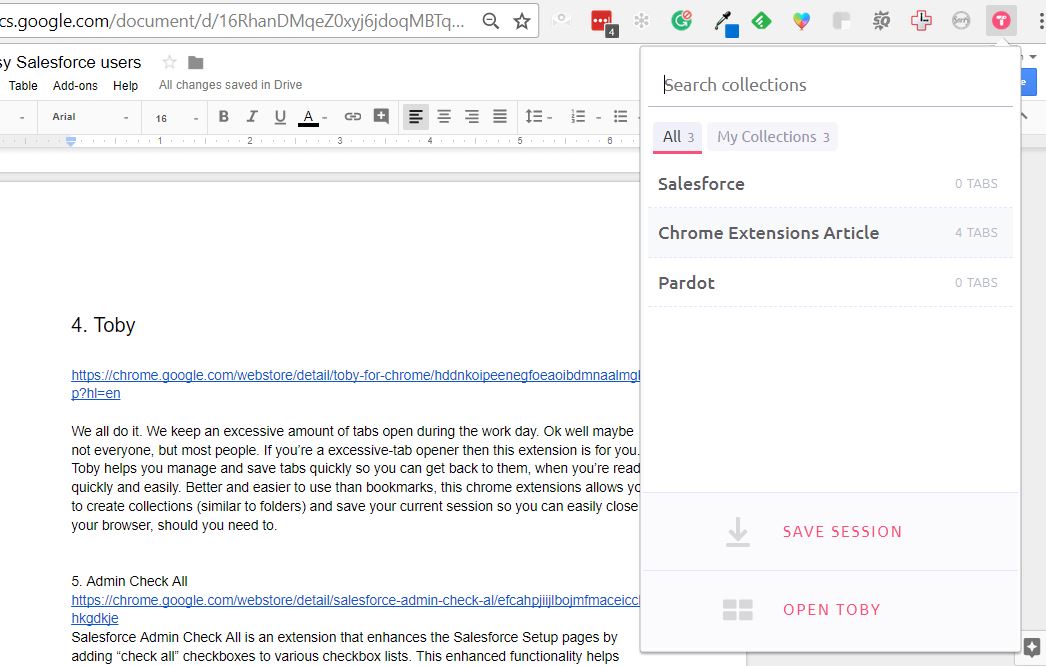This screenshot has height=666, width=1046.
Task: Set justified alignment
Action: (x=500, y=117)
